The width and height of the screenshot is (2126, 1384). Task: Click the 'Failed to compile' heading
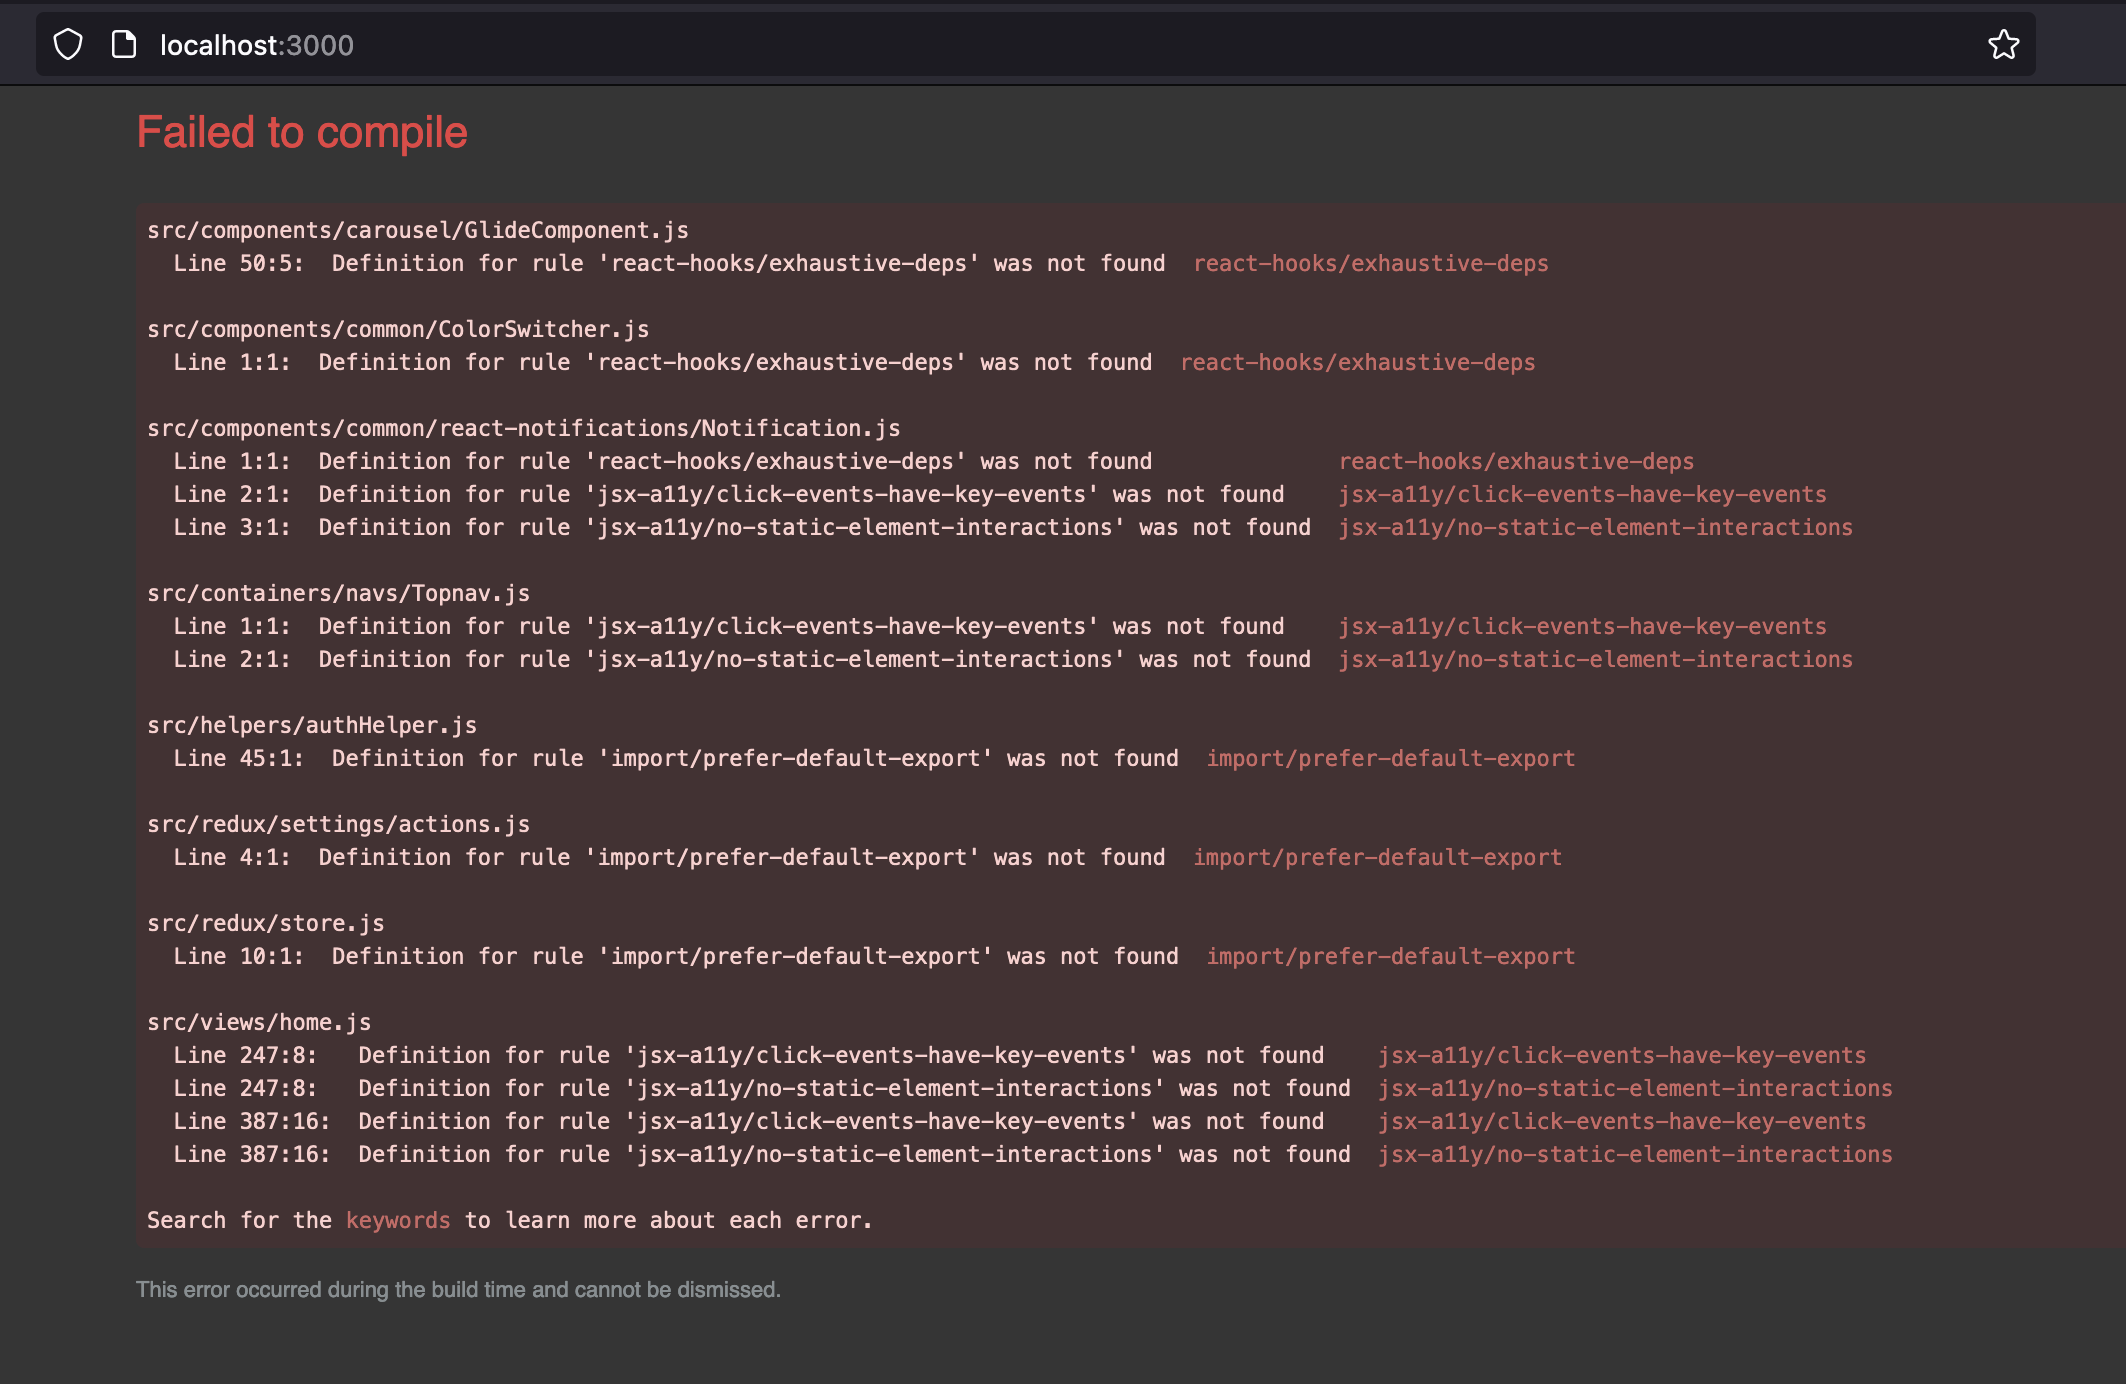302,133
